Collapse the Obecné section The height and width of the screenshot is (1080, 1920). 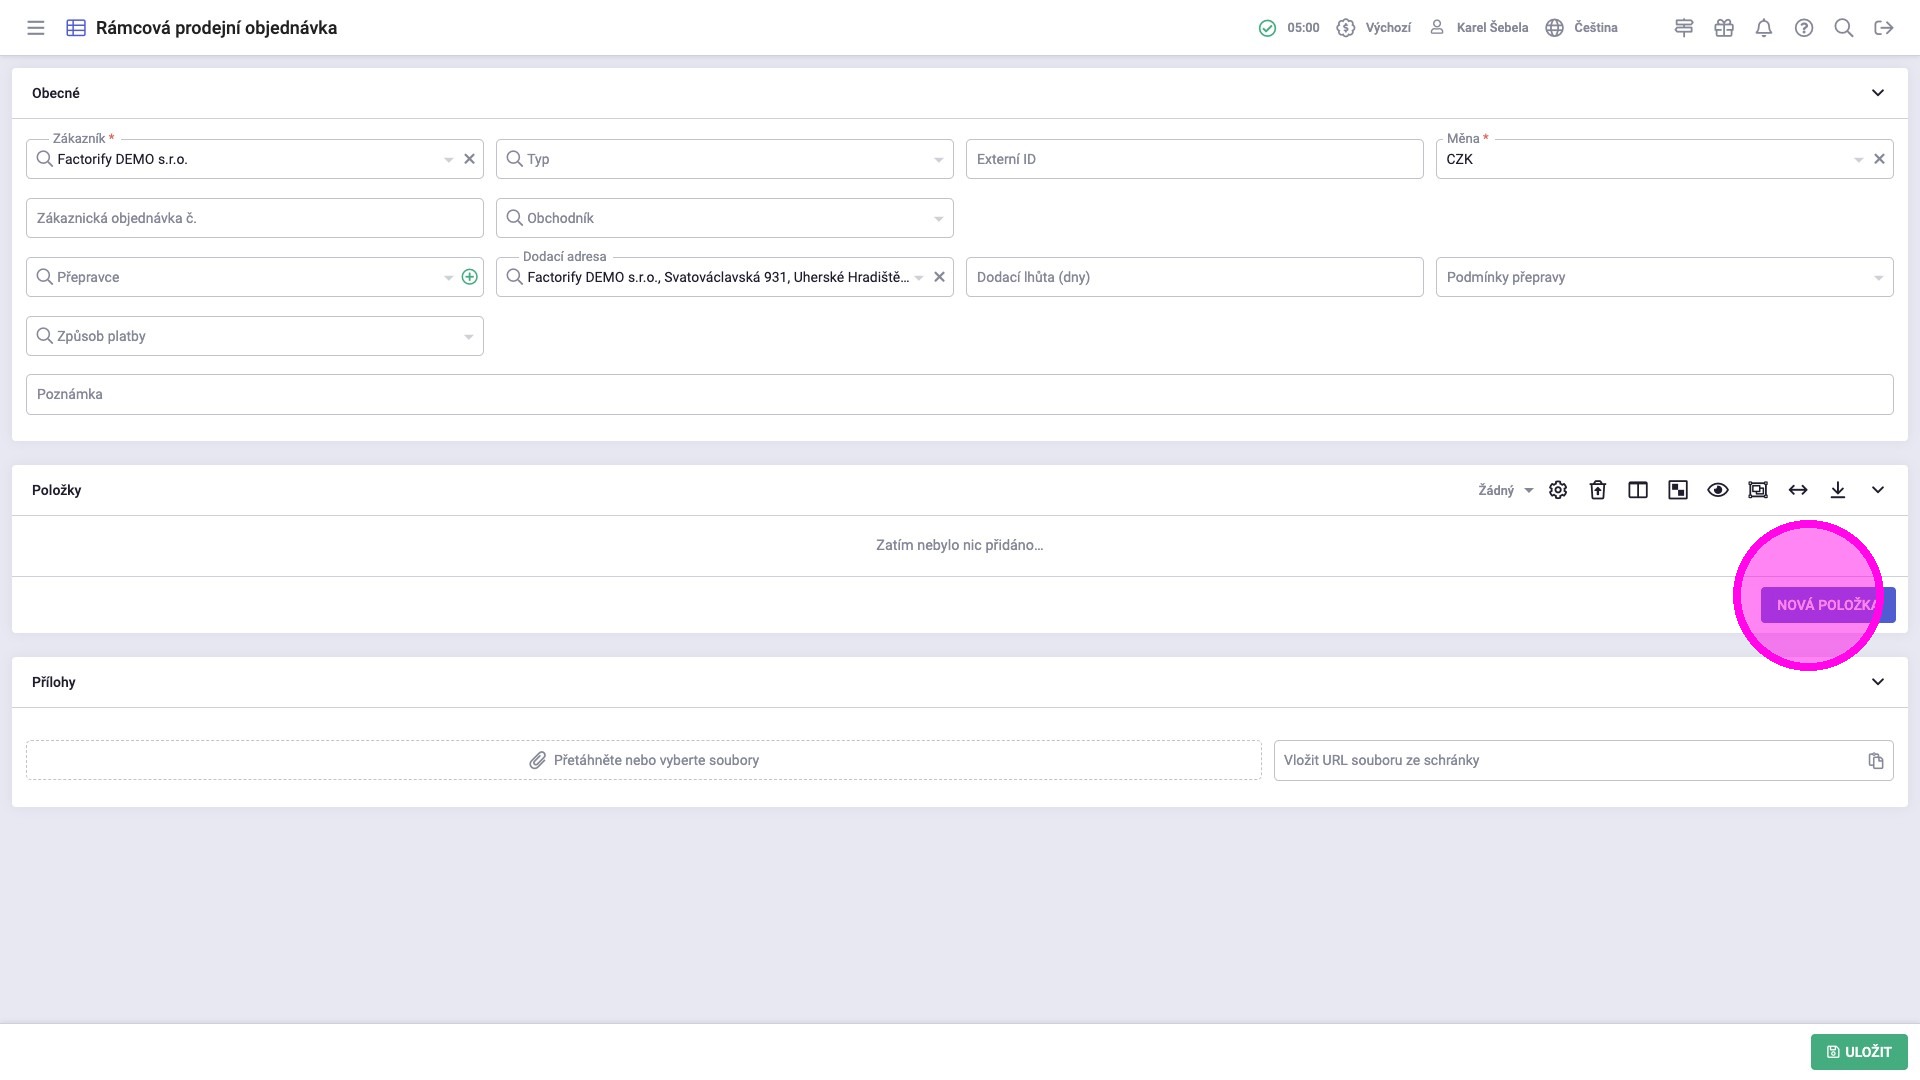click(x=1878, y=93)
